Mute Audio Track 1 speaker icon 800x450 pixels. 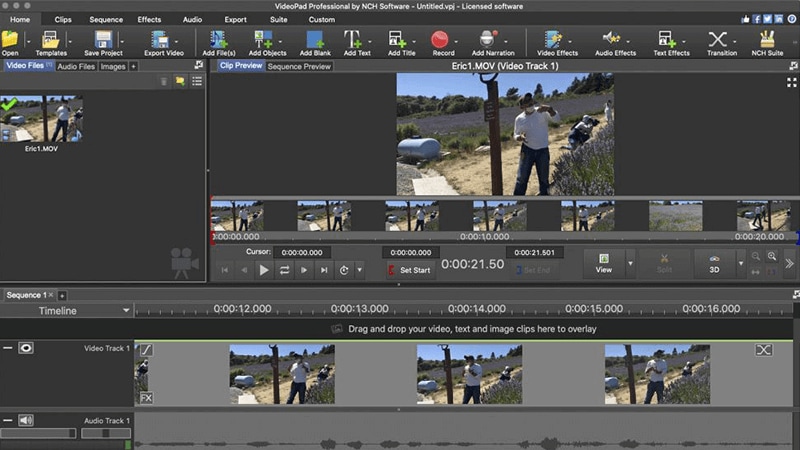(x=26, y=421)
